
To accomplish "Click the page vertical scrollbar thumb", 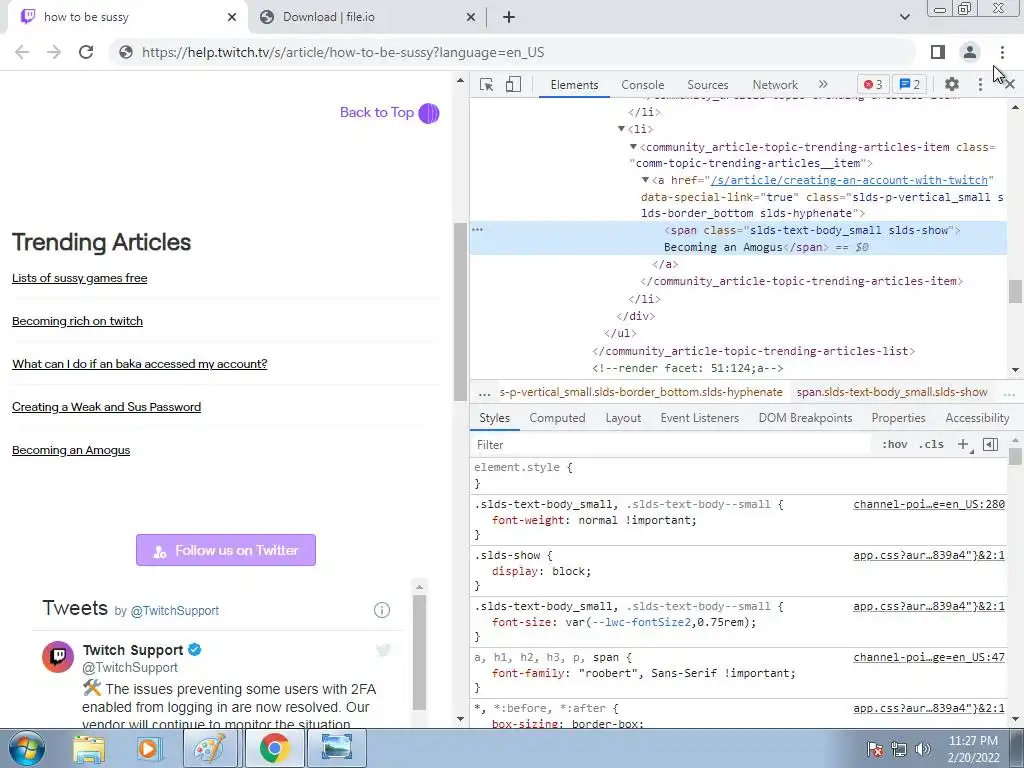I will point(460,312).
